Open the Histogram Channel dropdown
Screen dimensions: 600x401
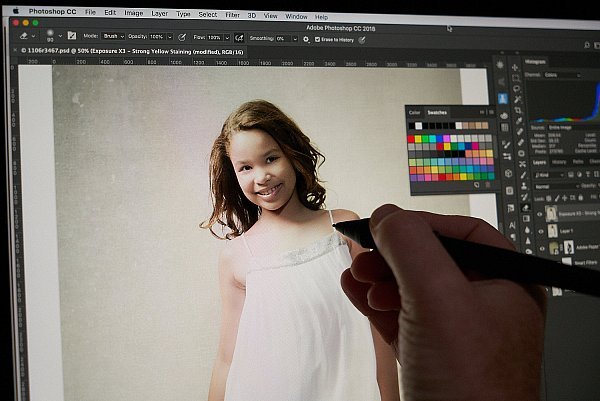562,75
